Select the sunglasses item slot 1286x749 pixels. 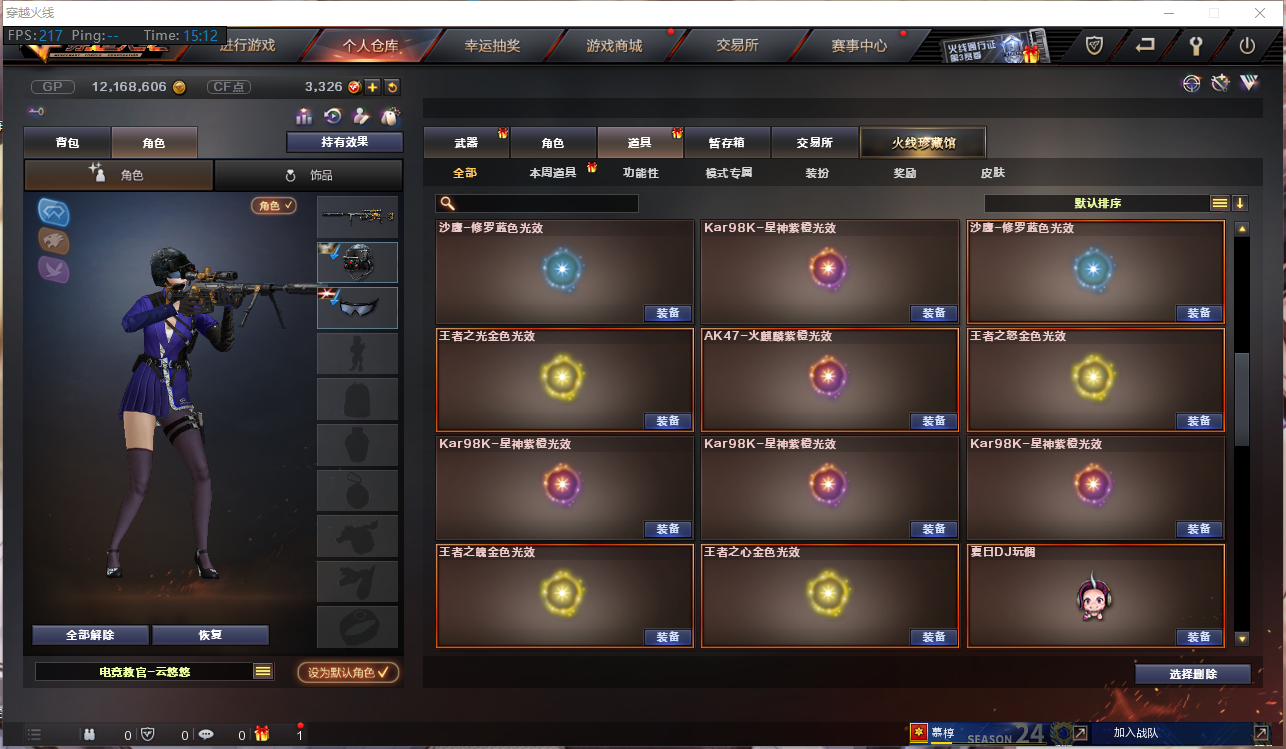pyautogui.click(x=357, y=308)
